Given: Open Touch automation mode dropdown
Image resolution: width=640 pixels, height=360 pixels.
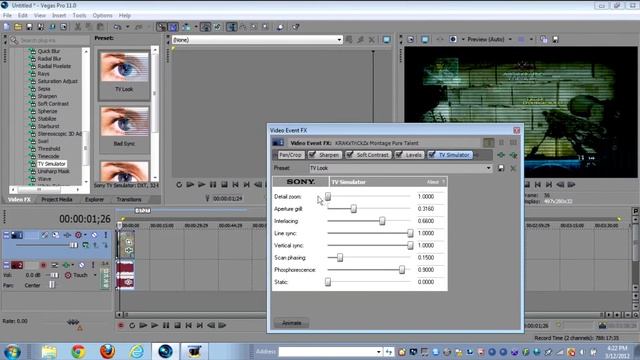Looking at the screenshot, I should (x=95, y=275).
